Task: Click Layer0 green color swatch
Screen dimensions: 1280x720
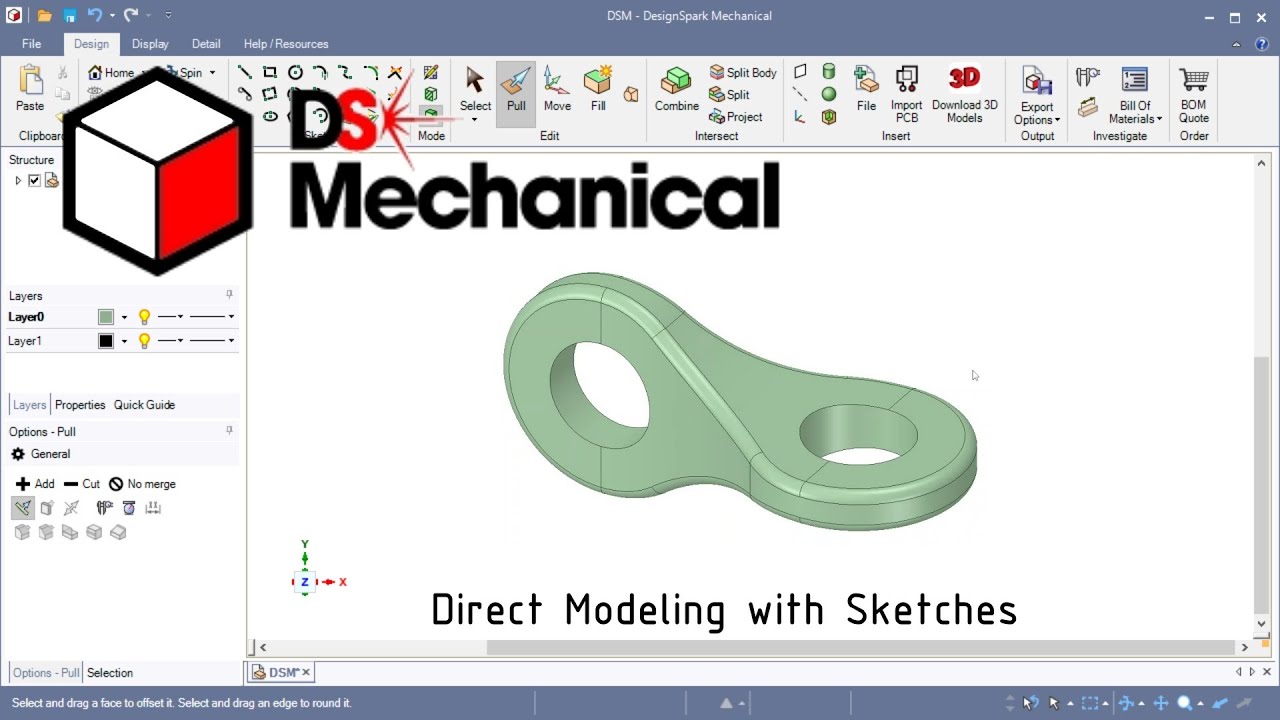Action: click(x=106, y=317)
